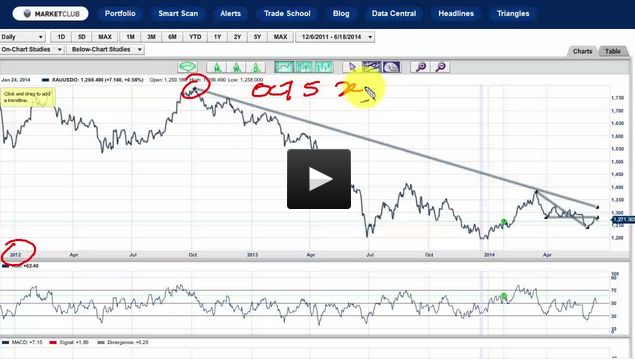The image size is (635, 362).
Task: Open the Smart Scan menu
Action: [178, 13]
